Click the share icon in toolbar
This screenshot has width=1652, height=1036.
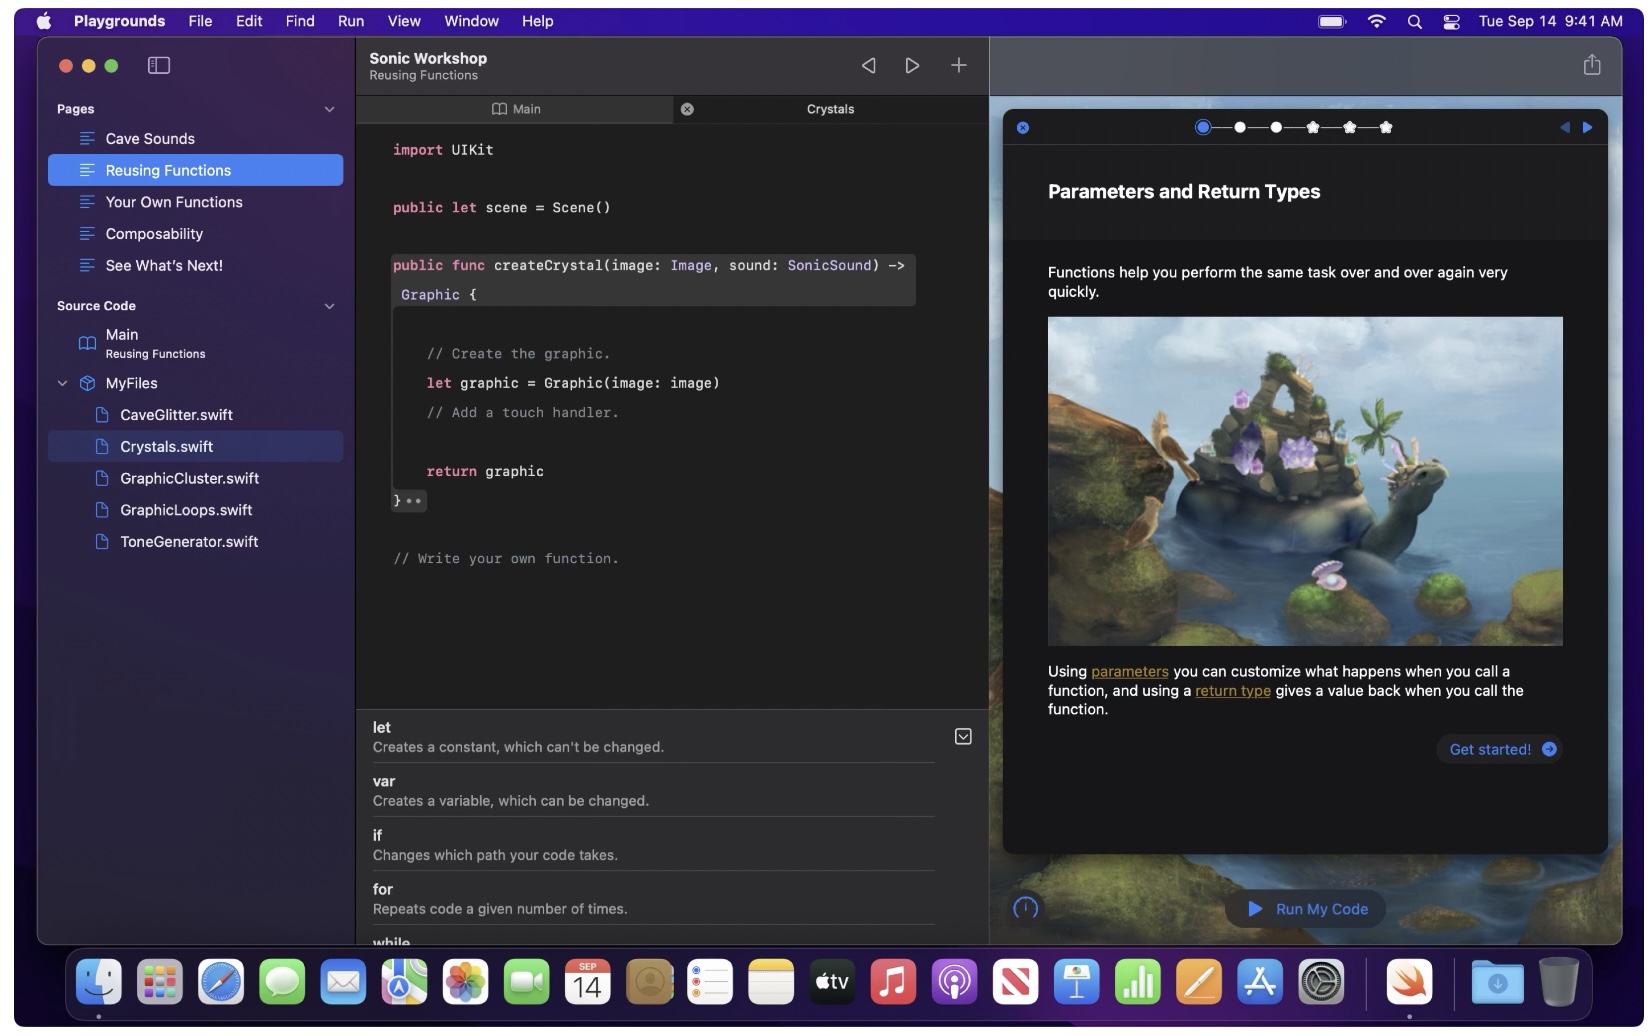1591,65
